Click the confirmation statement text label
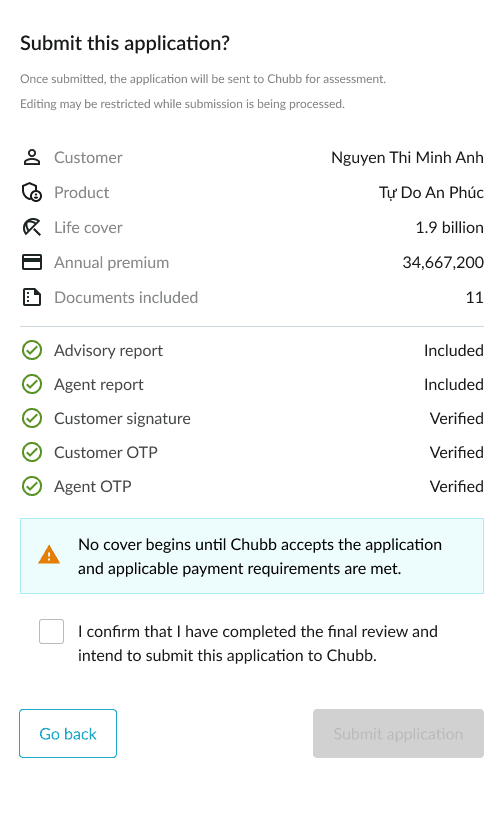This screenshot has height=814, width=504. [258, 643]
